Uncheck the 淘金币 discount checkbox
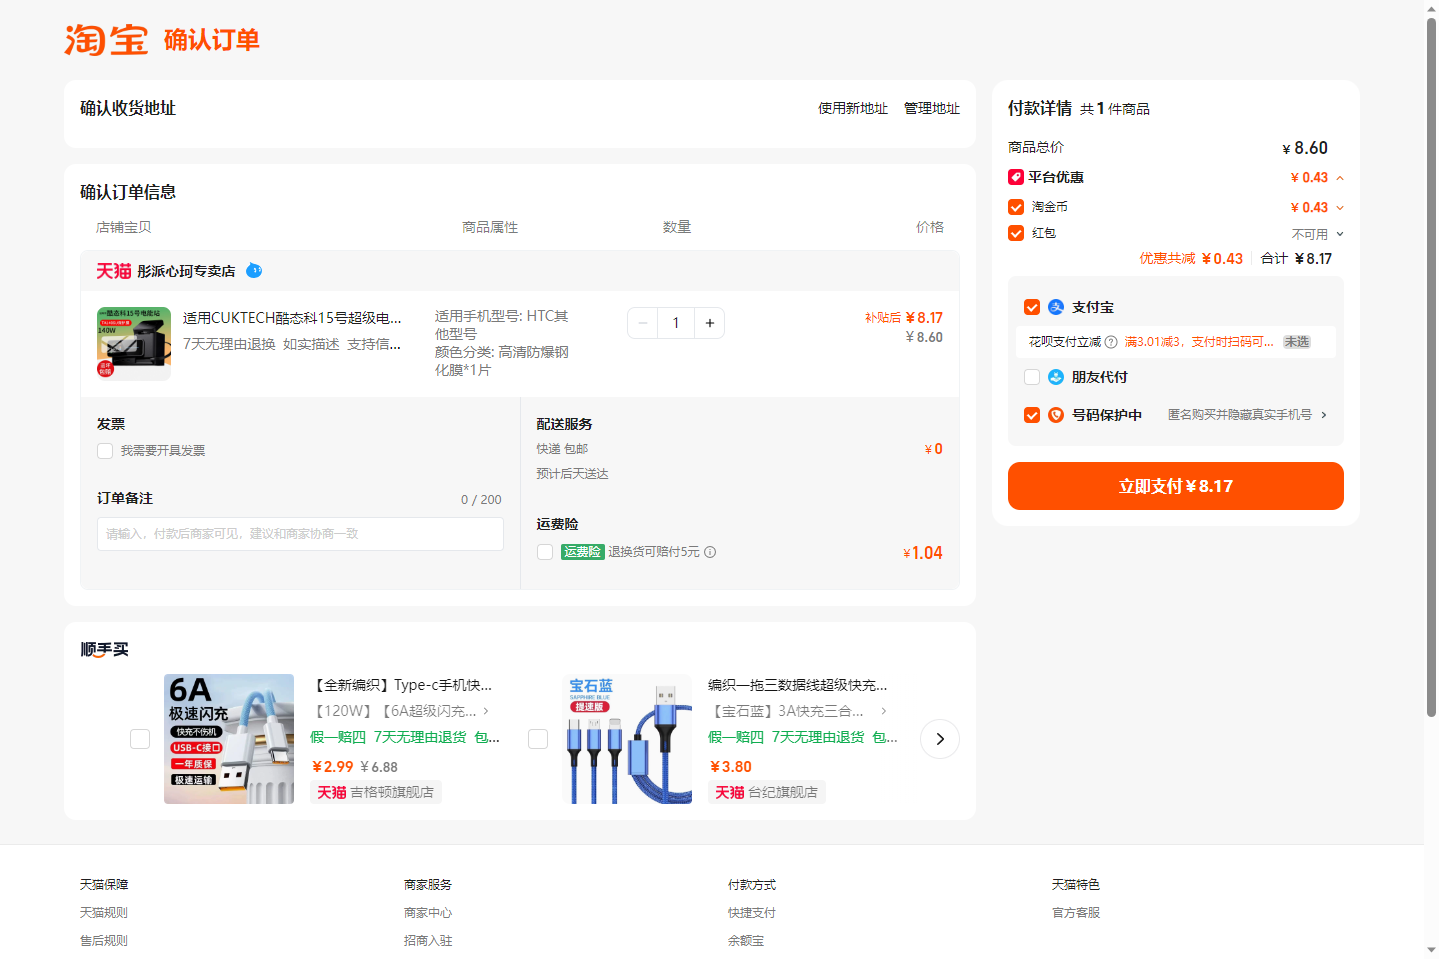 click(x=1016, y=207)
